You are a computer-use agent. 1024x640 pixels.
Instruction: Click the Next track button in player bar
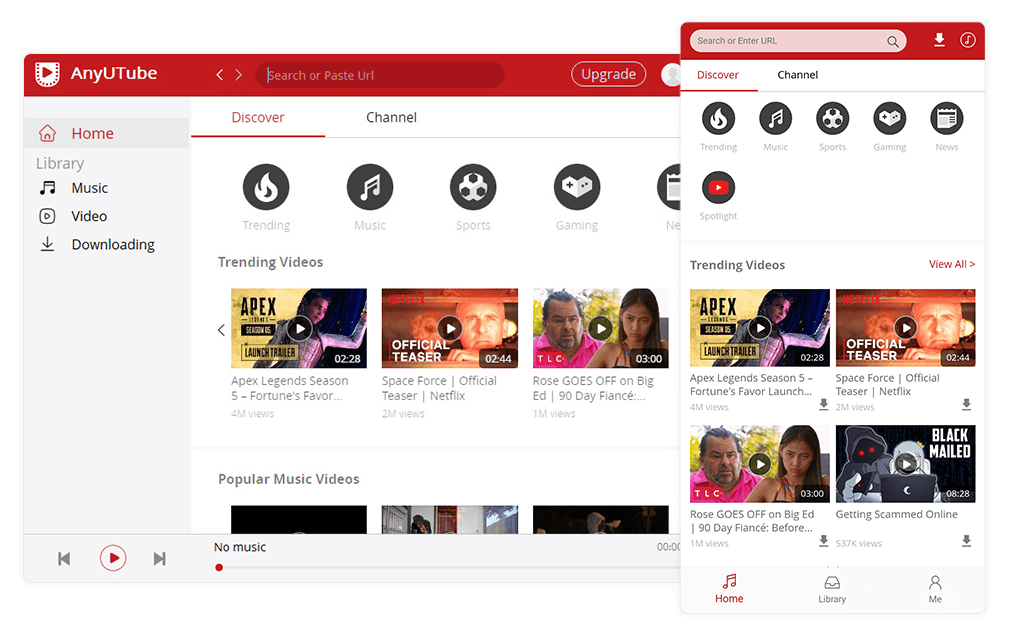159,559
